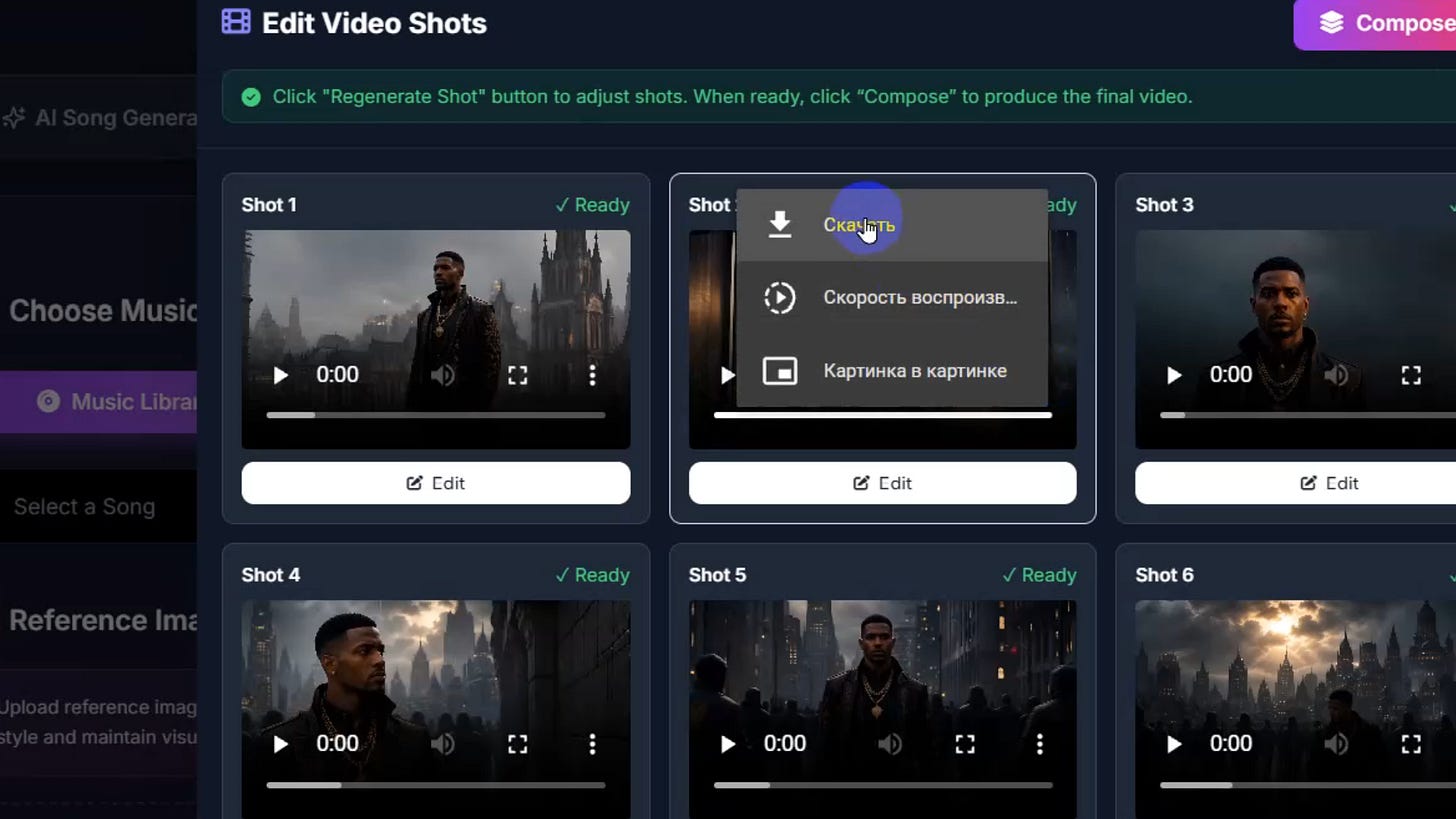
Task: Click the film strip icon beside heading
Action: [x=236, y=22]
